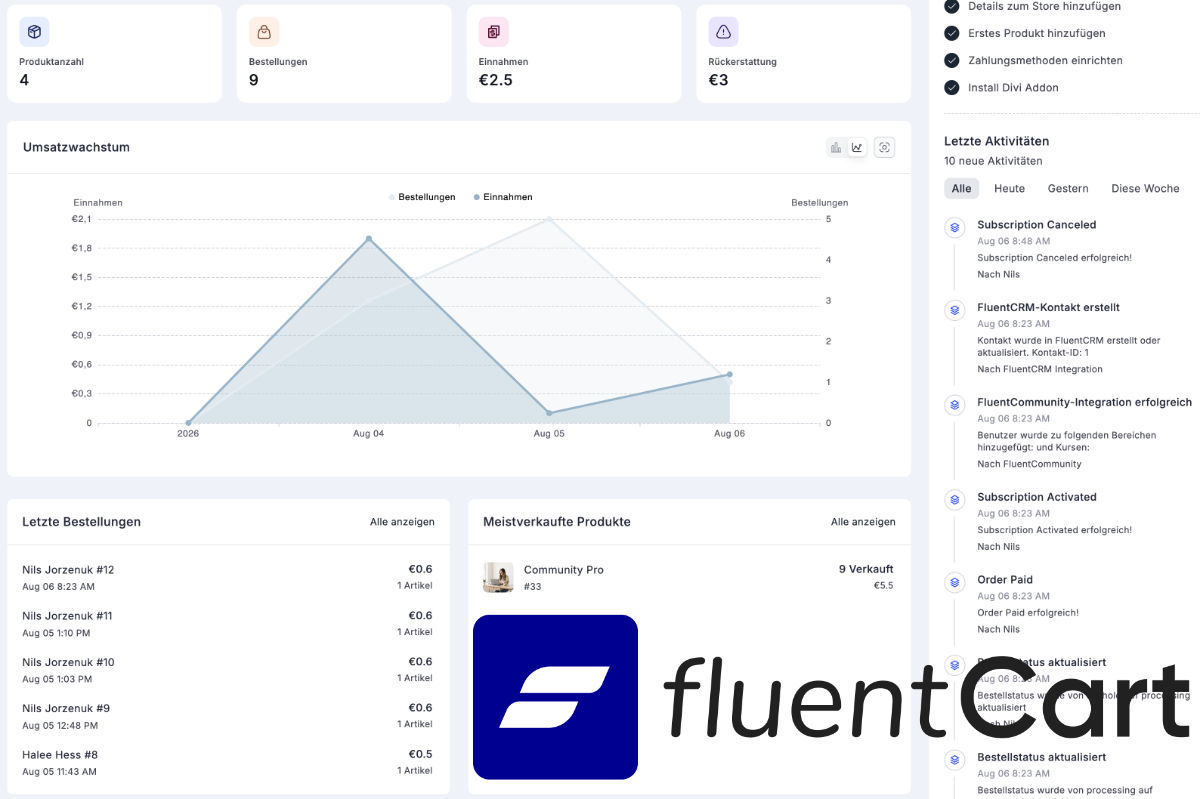Toggle Bestellungen series in chart legend
Viewport: 1200px width, 799px height.
tap(422, 197)
